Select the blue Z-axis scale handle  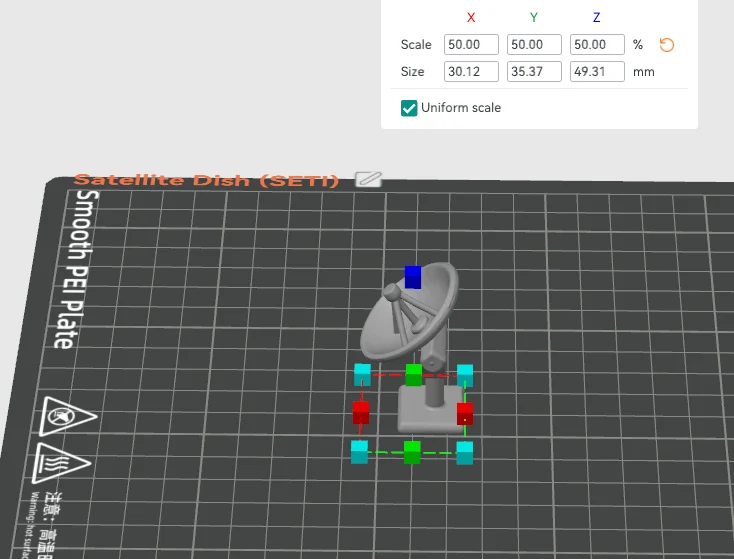click(x=413, y=277)
